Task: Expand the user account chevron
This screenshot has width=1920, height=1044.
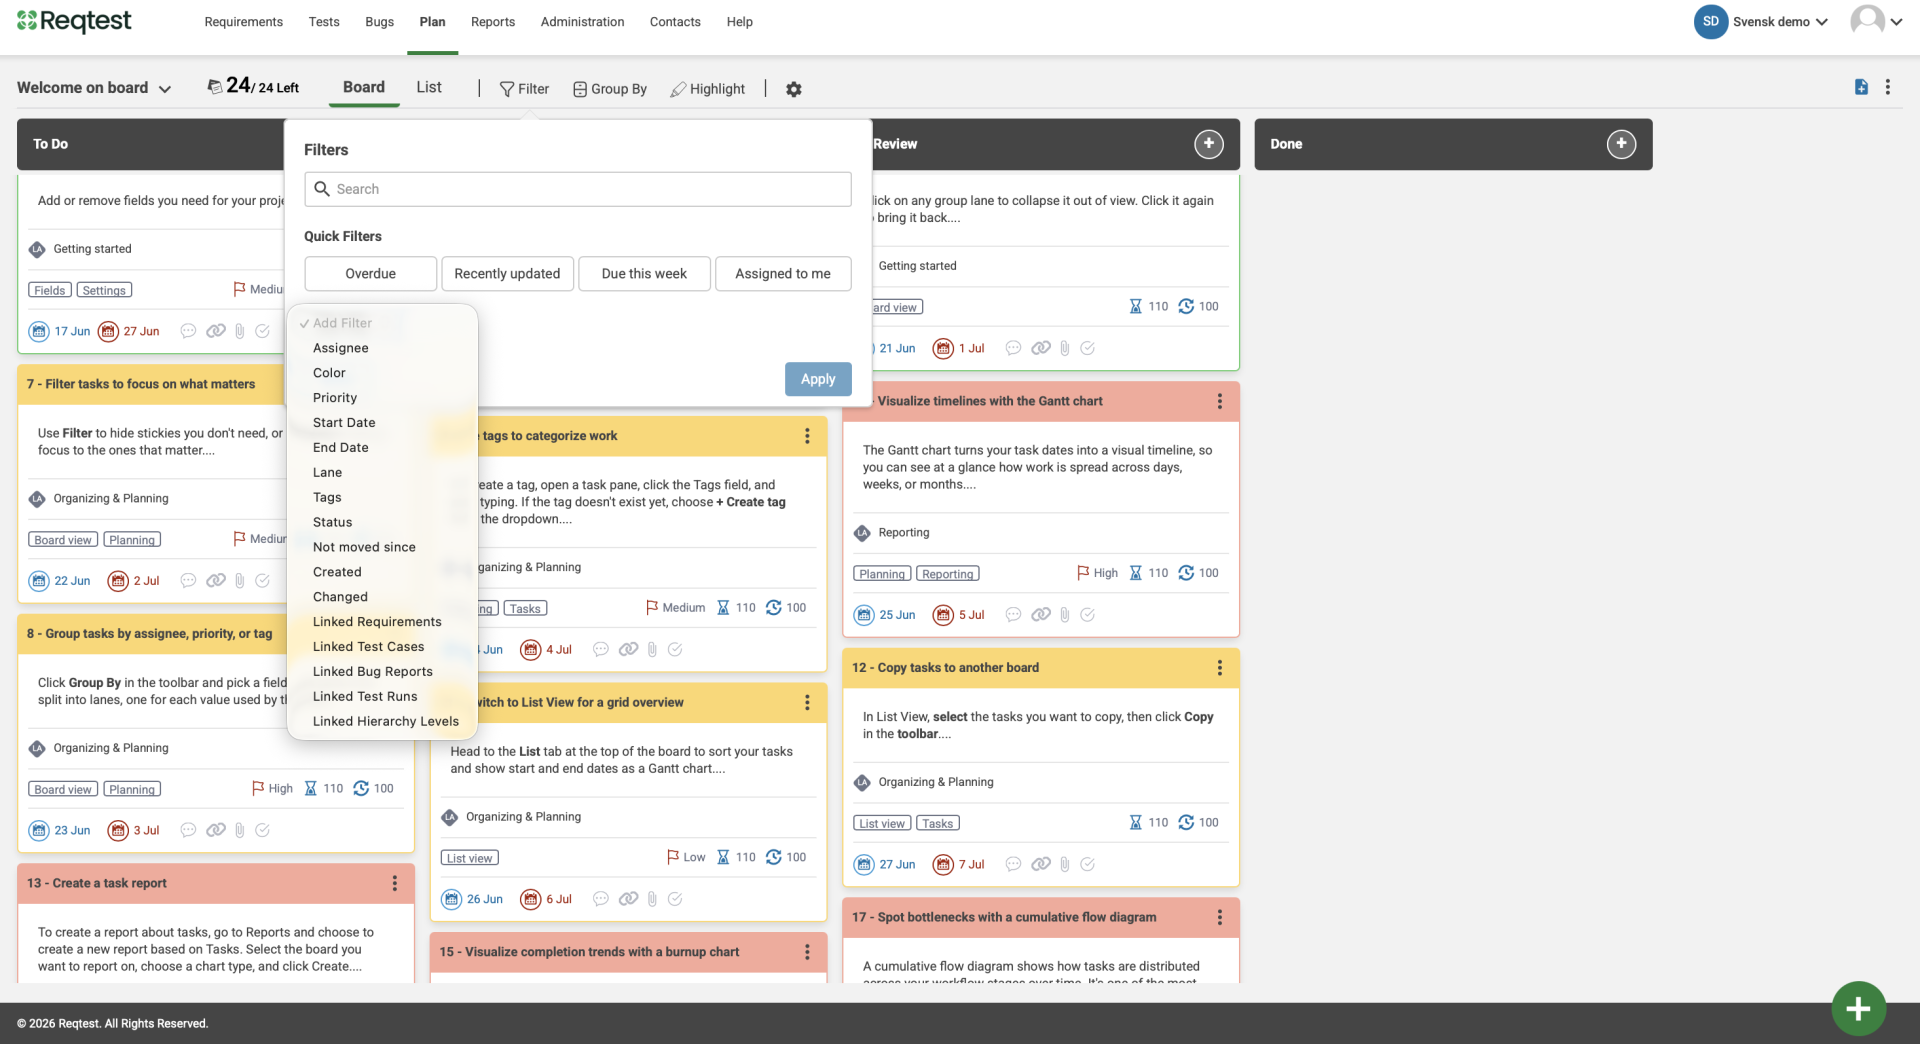Action: point(1896,22)
